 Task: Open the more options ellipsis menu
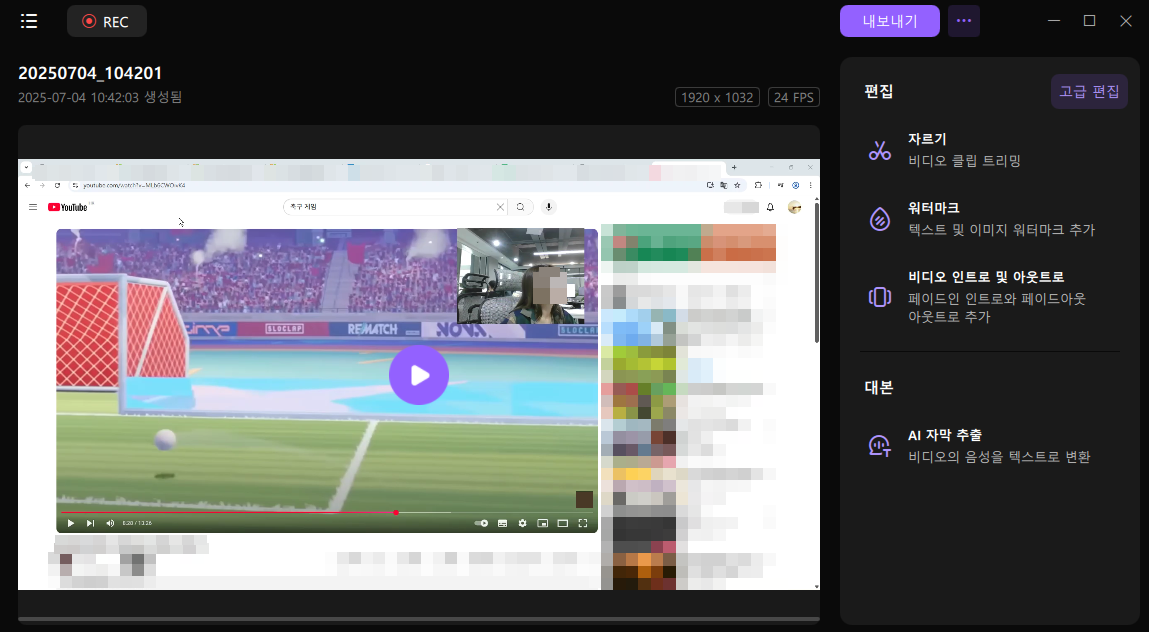[963, 21]
